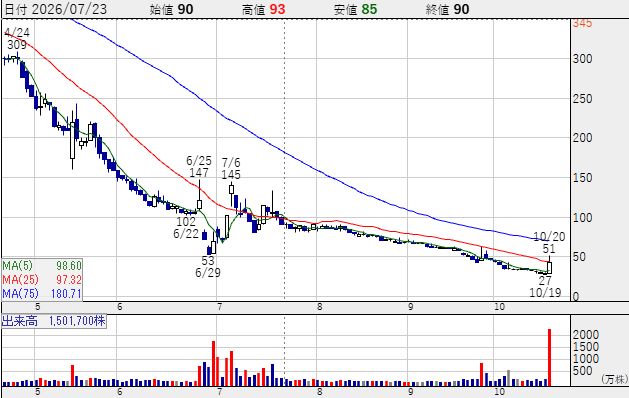
Task: Click the 安値 85 low price
Action: coord(355,9)
